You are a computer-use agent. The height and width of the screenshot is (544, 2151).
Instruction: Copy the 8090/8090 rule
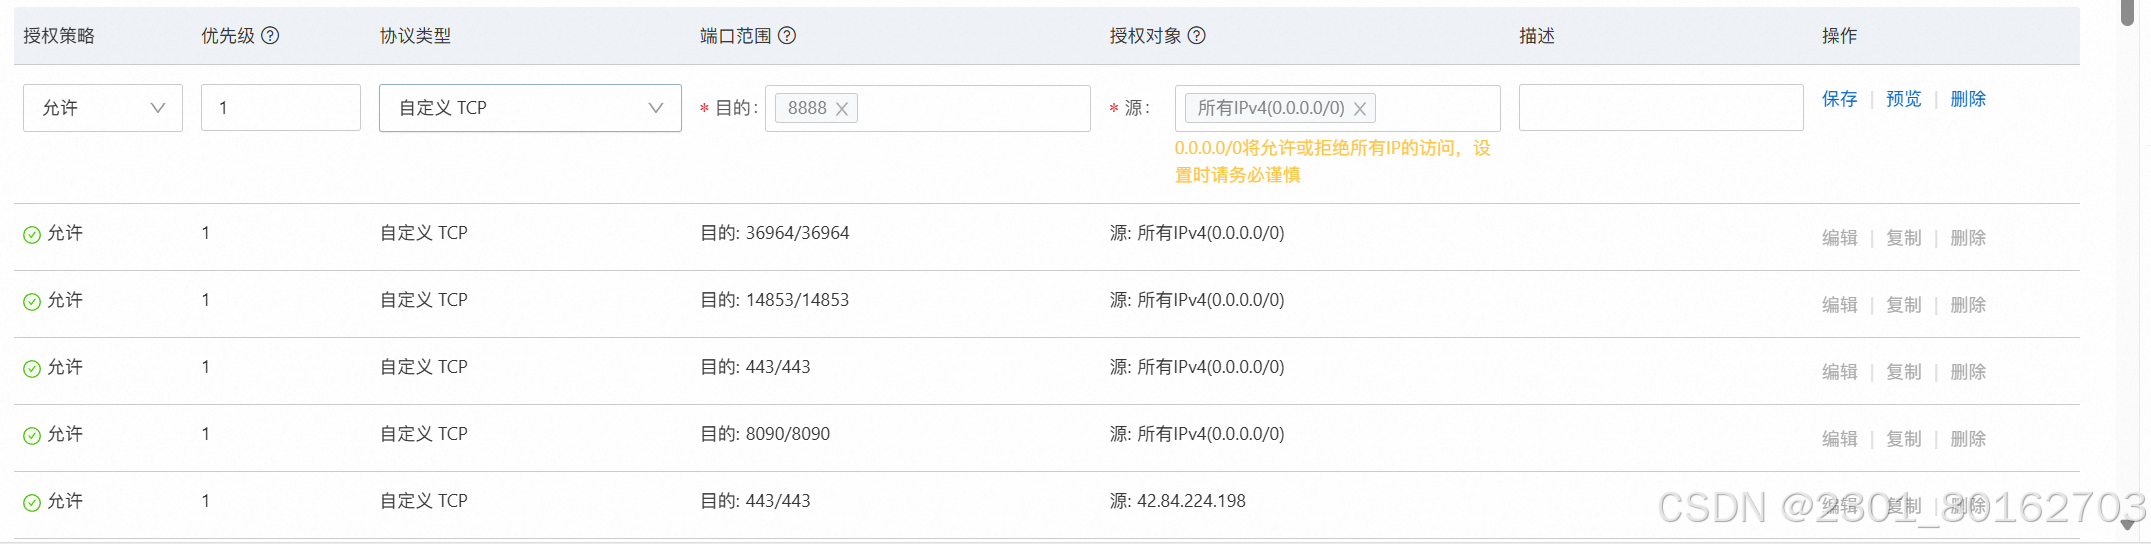click(x=1903, y=439)
